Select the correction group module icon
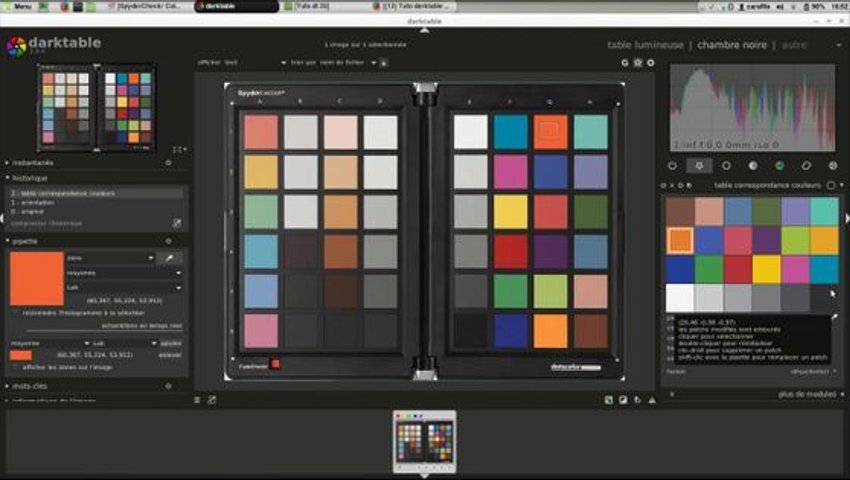850x480 pixels. [x=806, y=165]
